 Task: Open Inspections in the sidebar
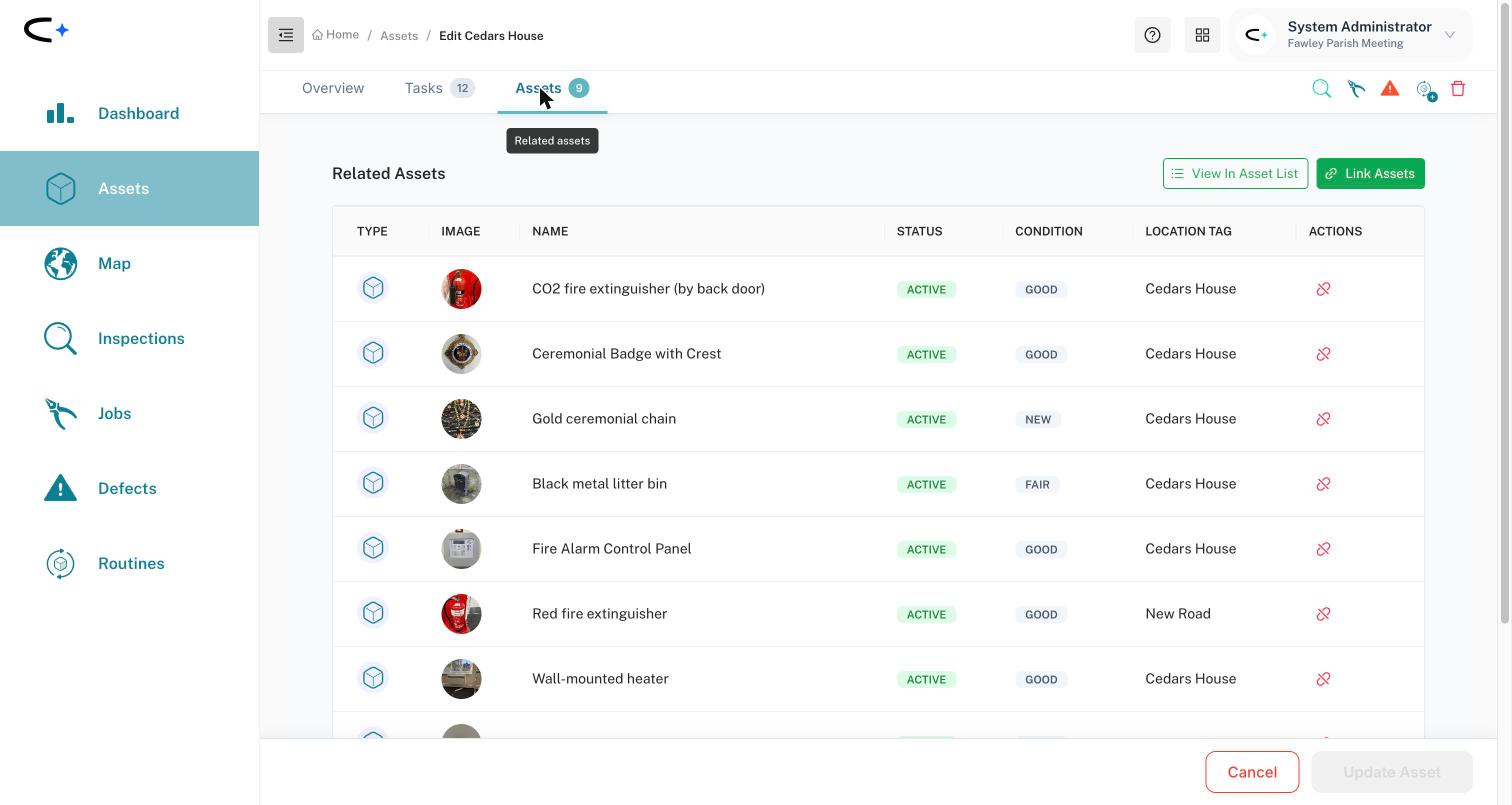(129, 338)
